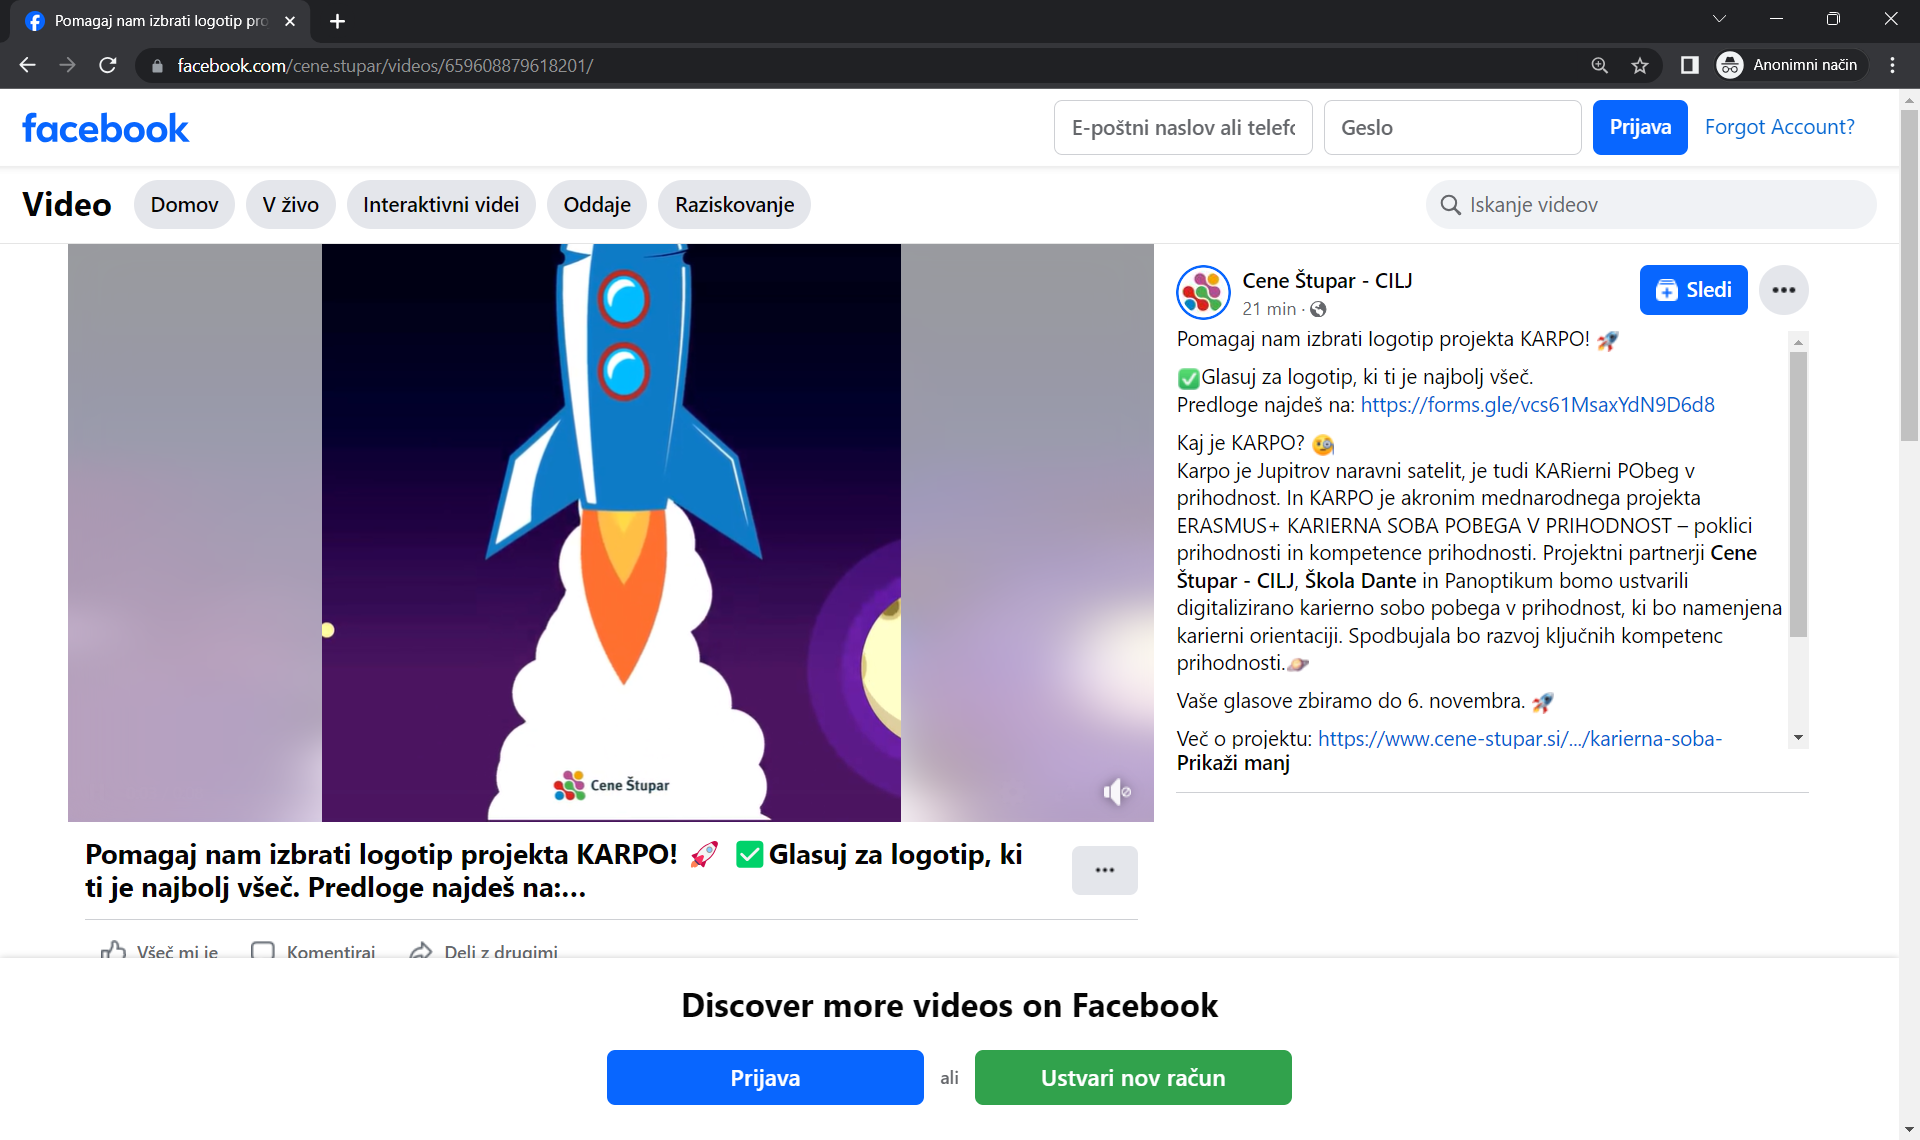Open Cene Štupar profile picture
This screenshot has width=1920, height=1140.
point(1203,292)
